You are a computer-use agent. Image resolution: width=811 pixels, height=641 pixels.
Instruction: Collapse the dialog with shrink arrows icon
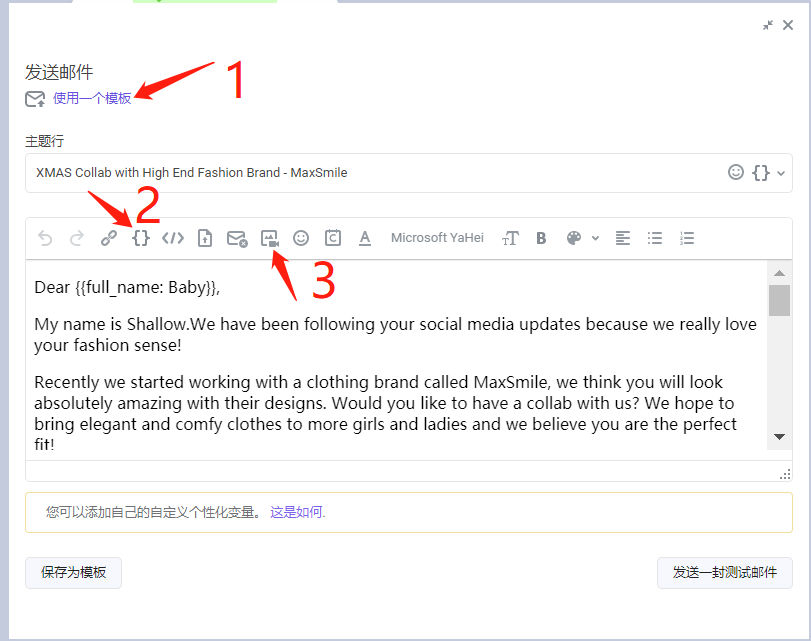(x=768, y=25)
